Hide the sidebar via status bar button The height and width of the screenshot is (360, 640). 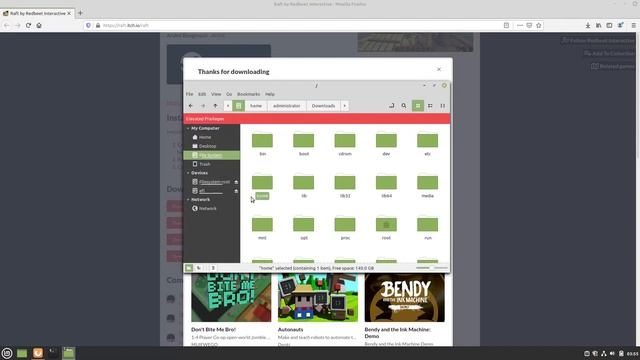[213, 268]
